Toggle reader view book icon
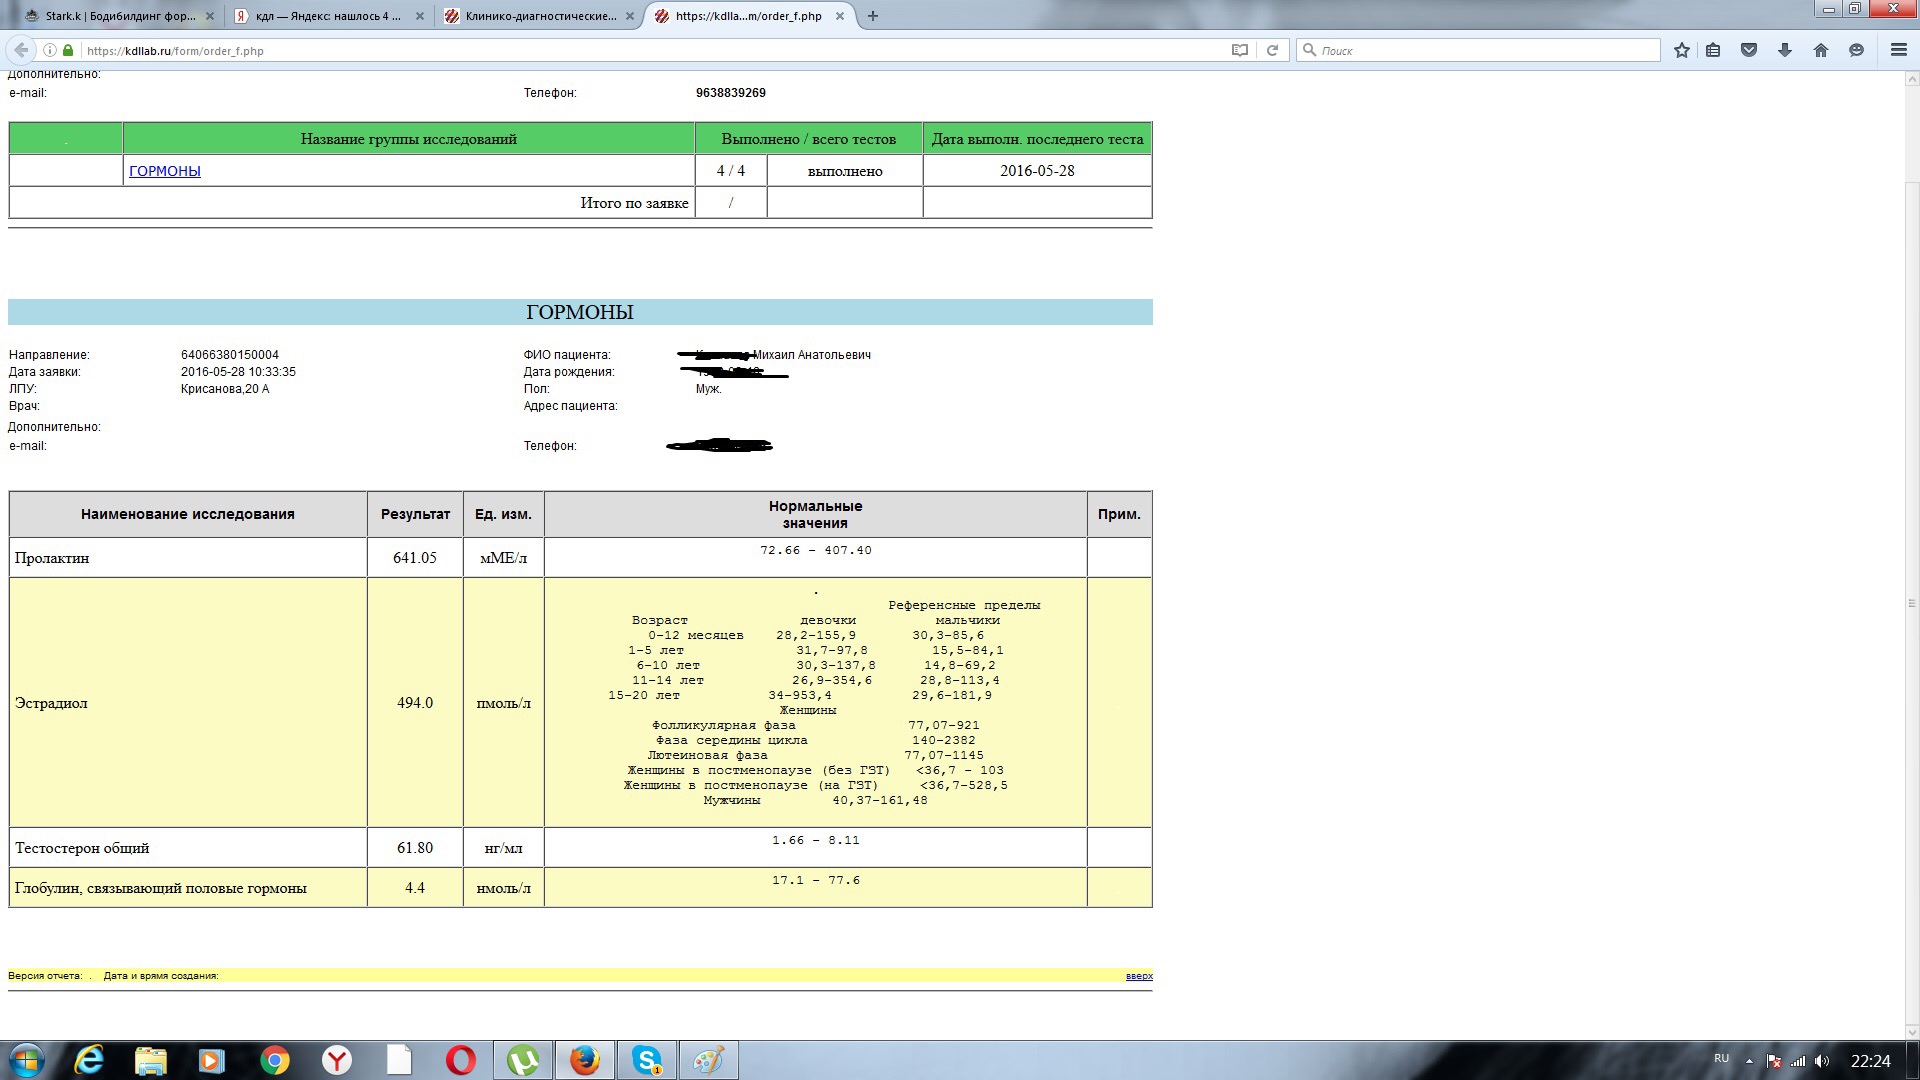 tap(1240, 50)
